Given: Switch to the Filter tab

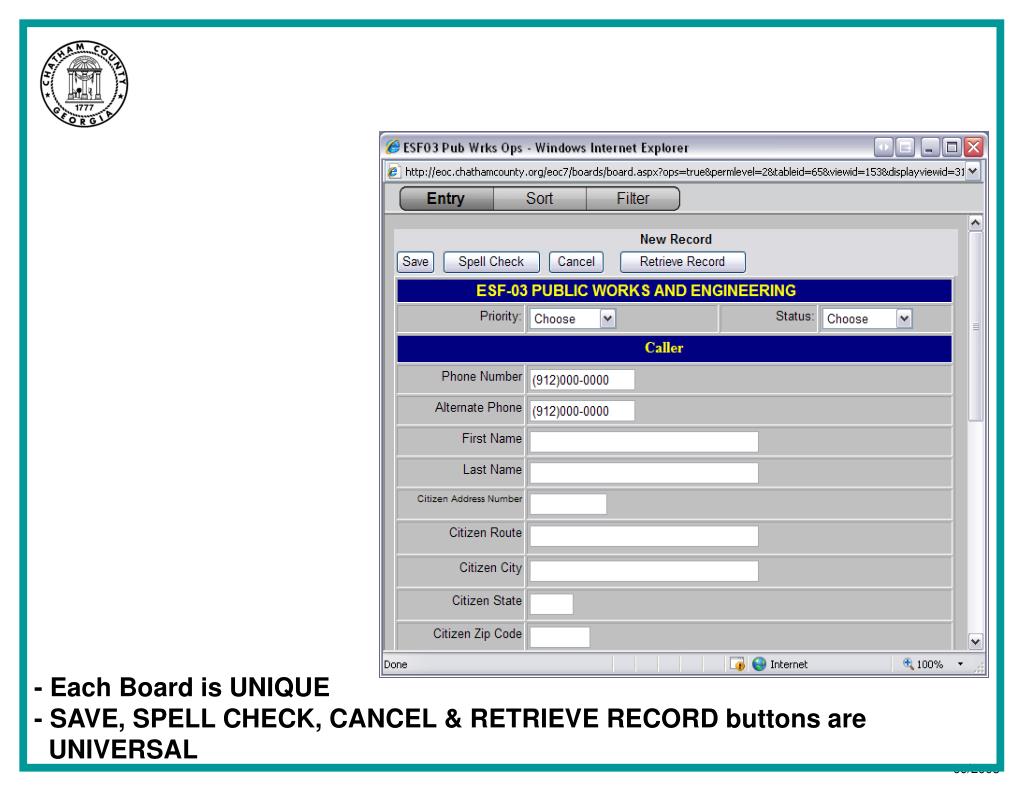Looking at the screenshot, I should pos(633,199).
